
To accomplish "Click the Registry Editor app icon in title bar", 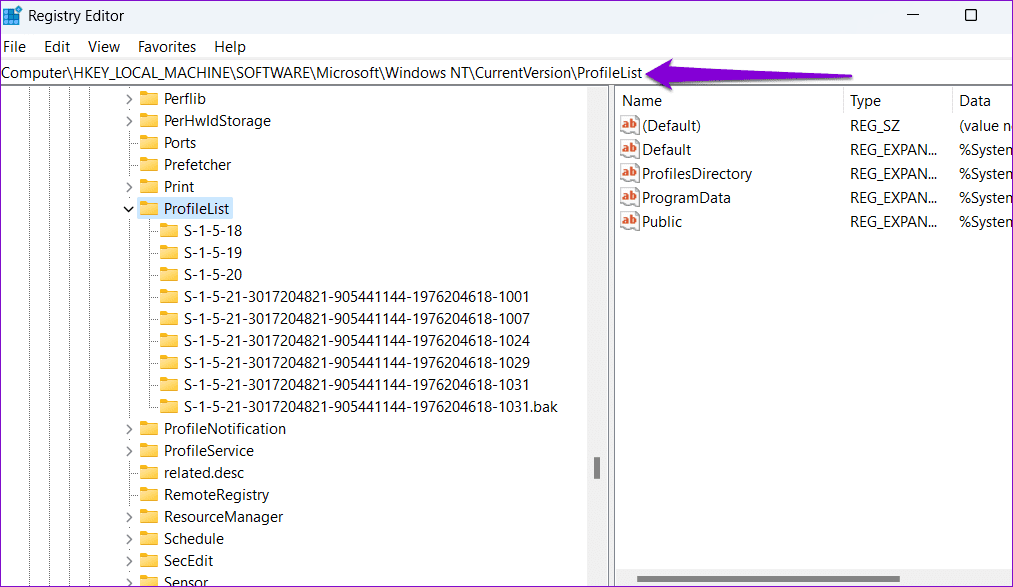I will (12, 15).
